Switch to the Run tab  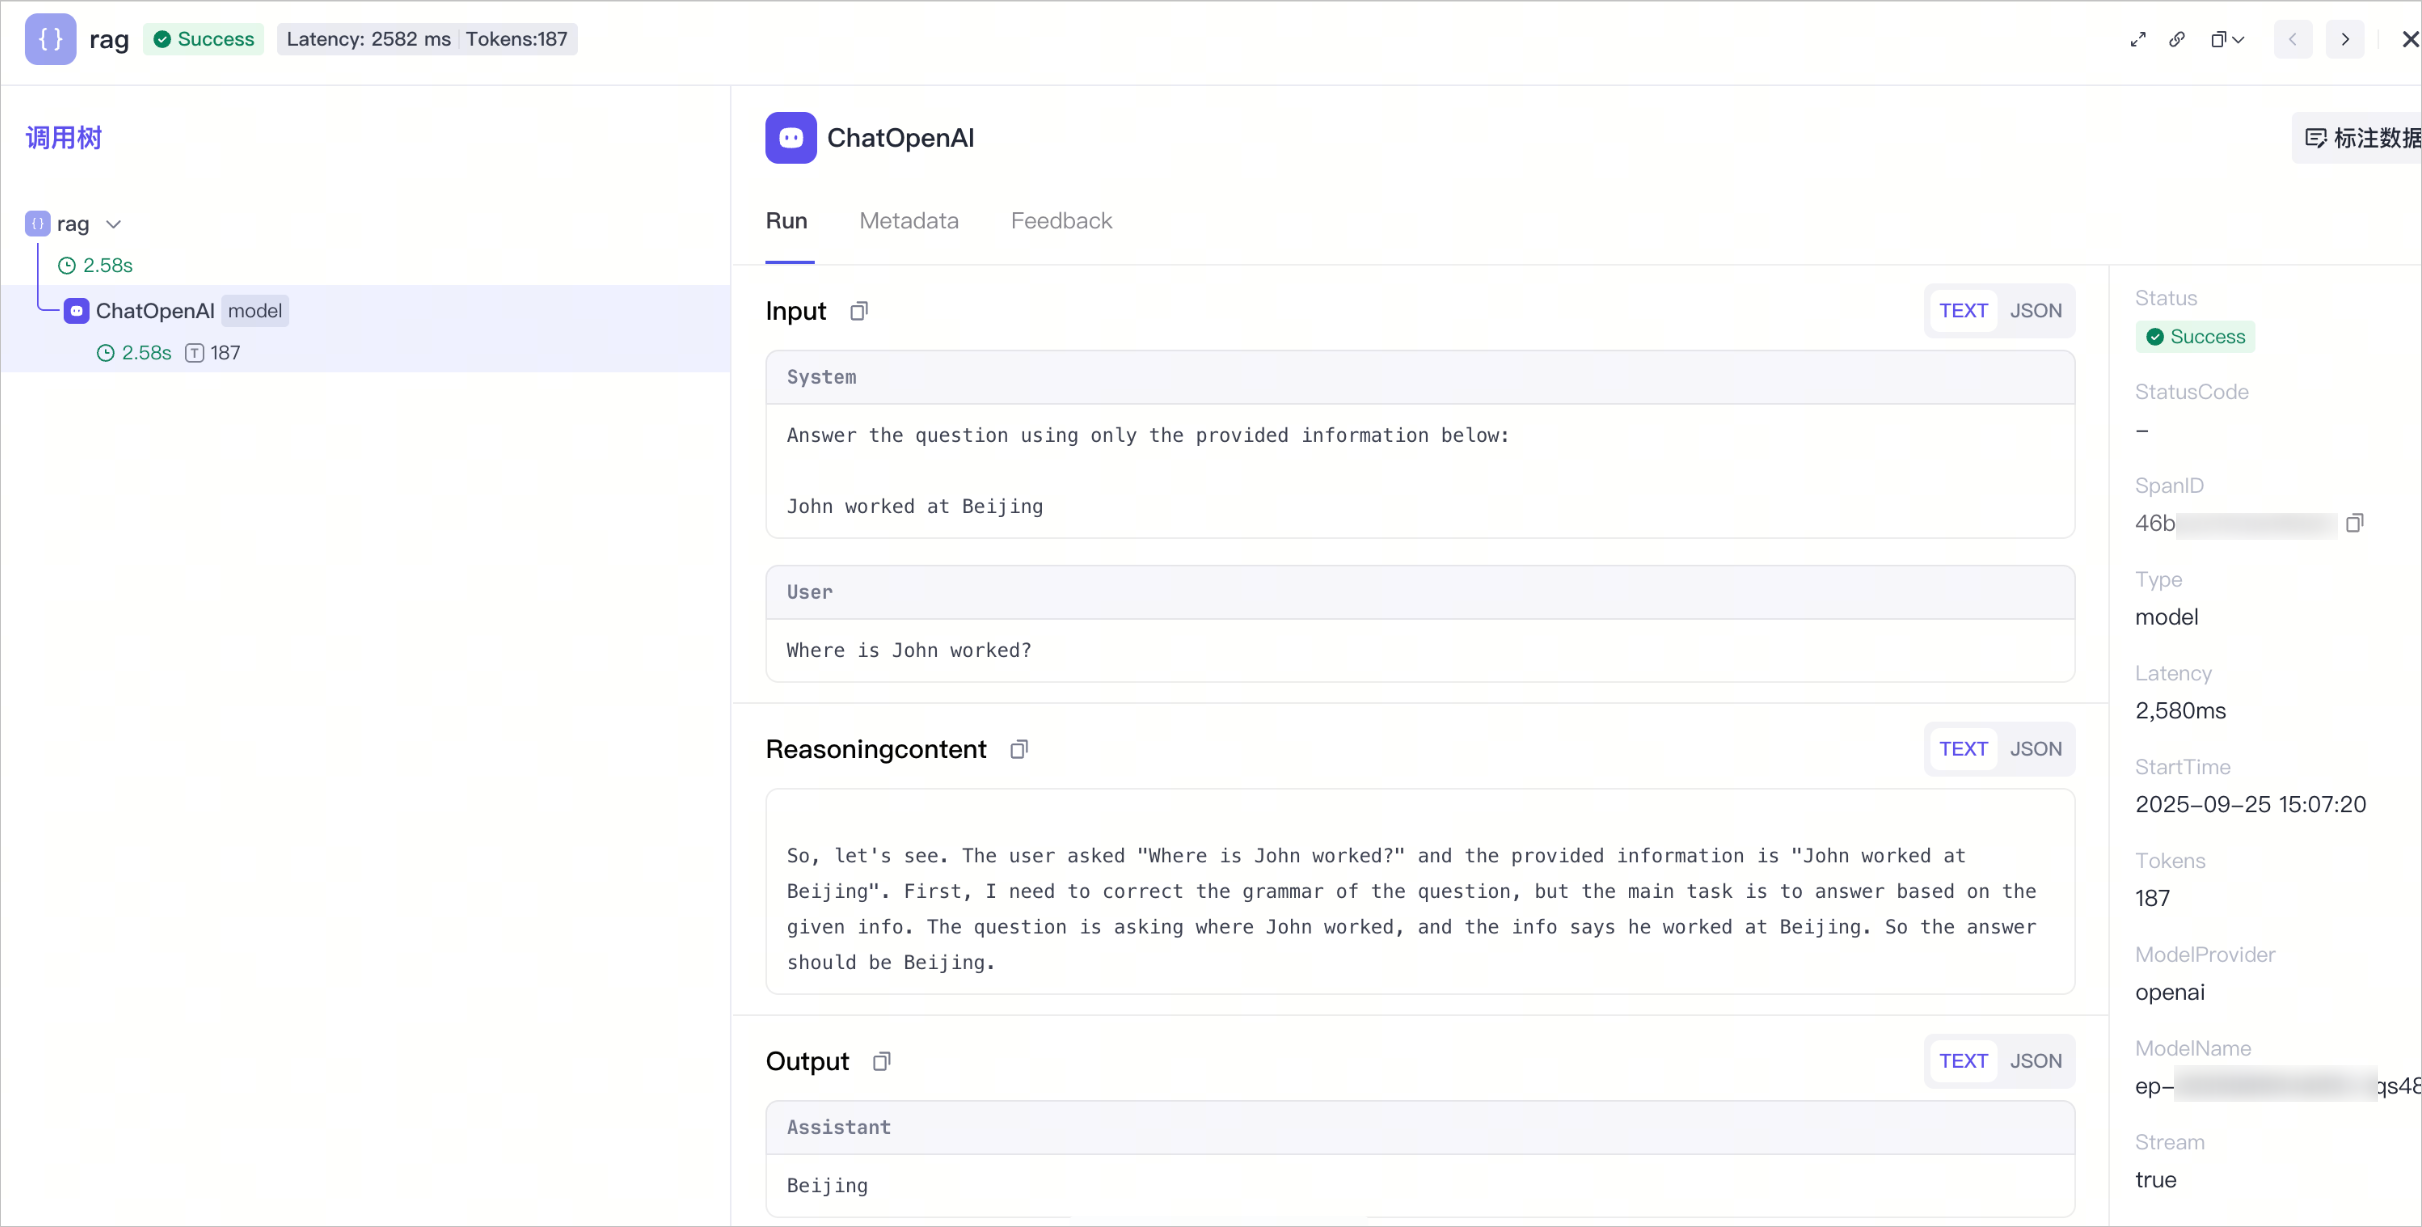pyautogui.click(x=787, y=221)
